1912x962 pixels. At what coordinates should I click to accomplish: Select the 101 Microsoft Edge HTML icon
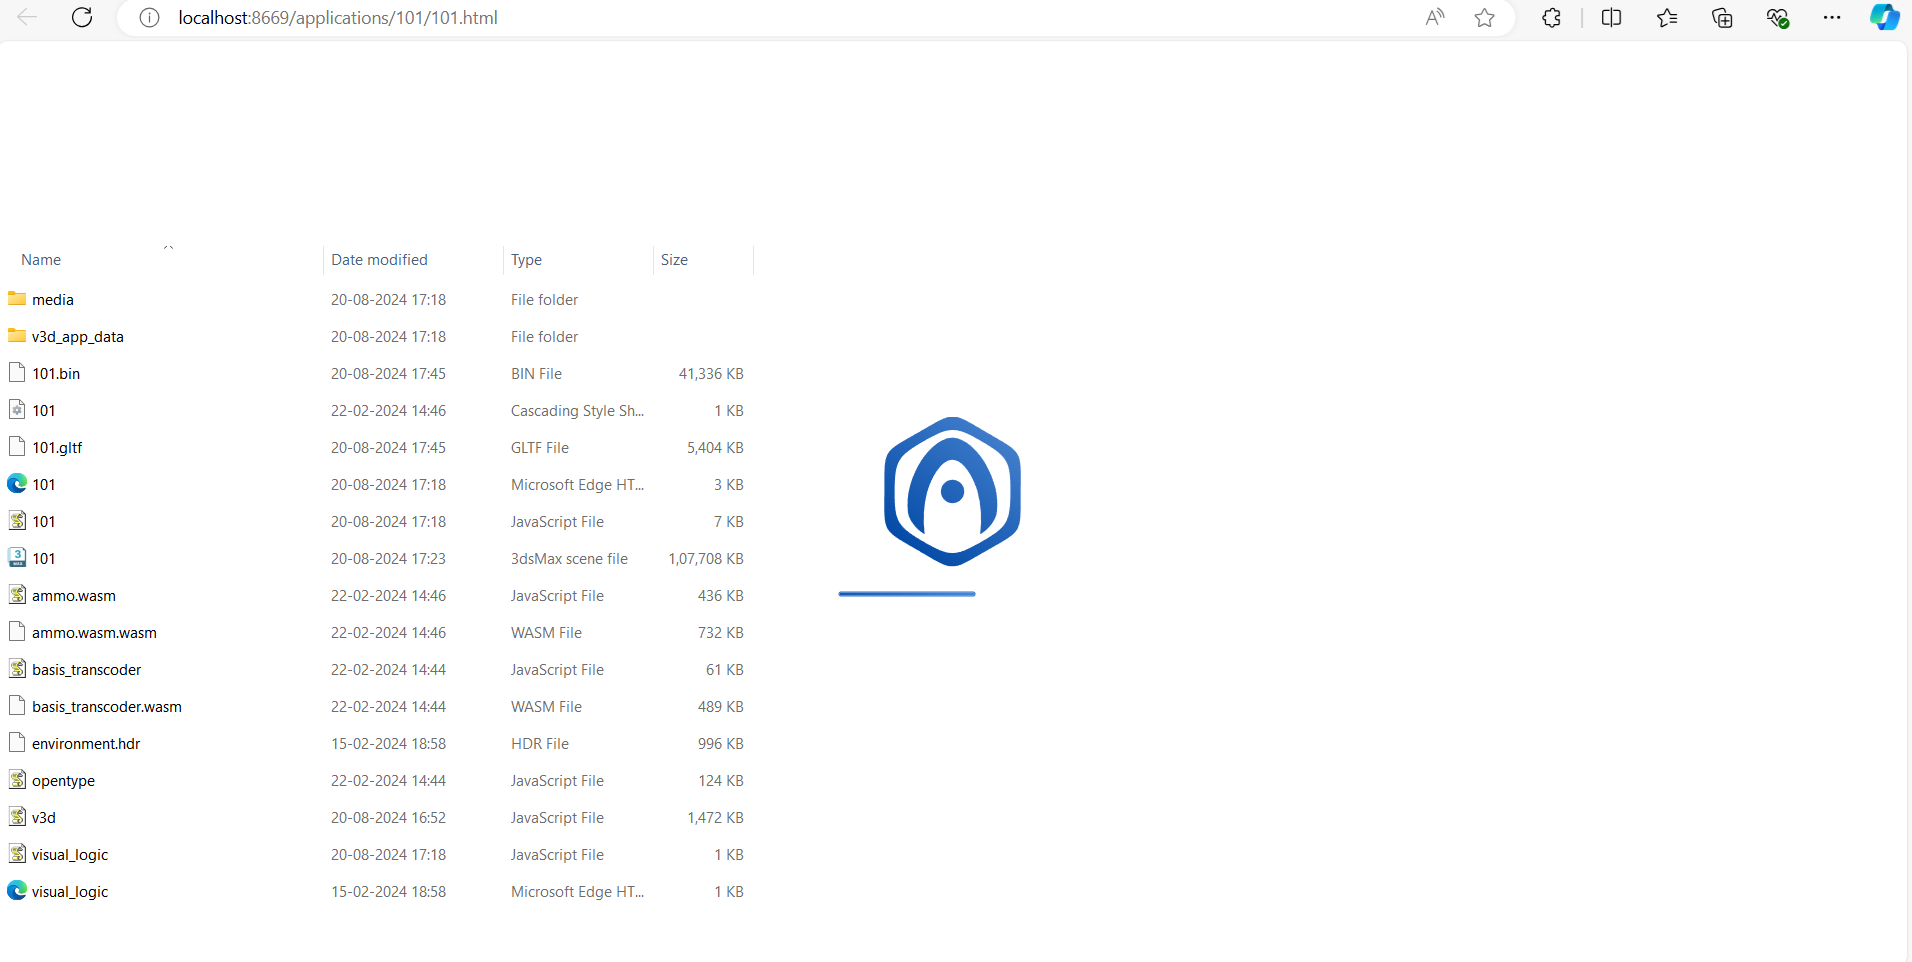point(17,484)
